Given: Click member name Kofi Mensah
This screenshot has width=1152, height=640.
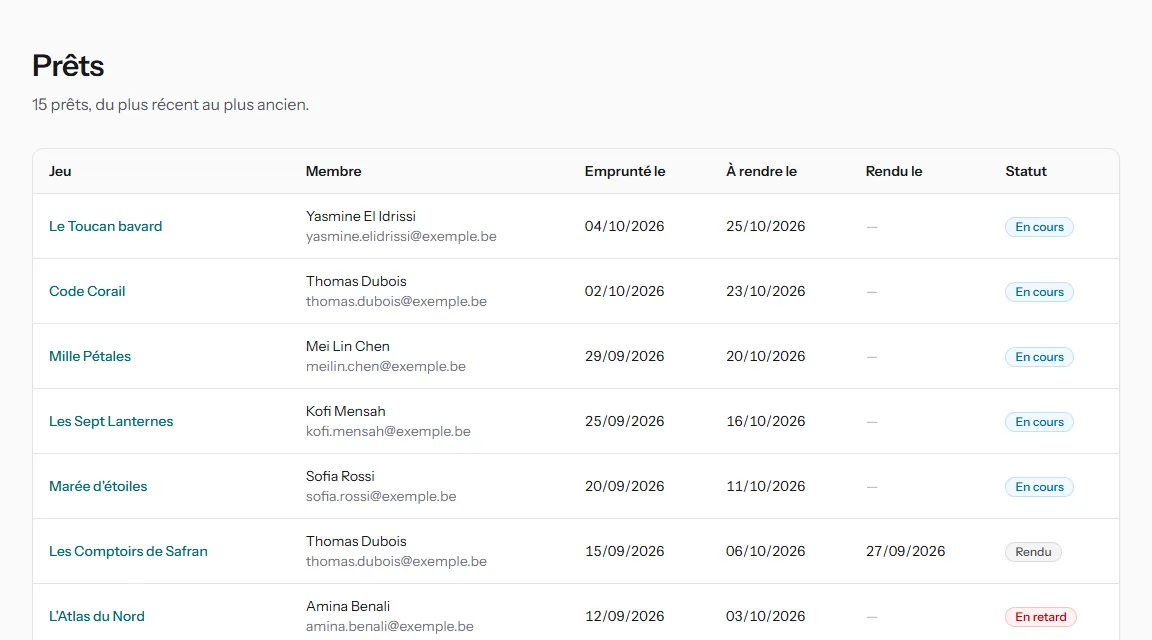Looking at the screenshot, I should (345, 411).
